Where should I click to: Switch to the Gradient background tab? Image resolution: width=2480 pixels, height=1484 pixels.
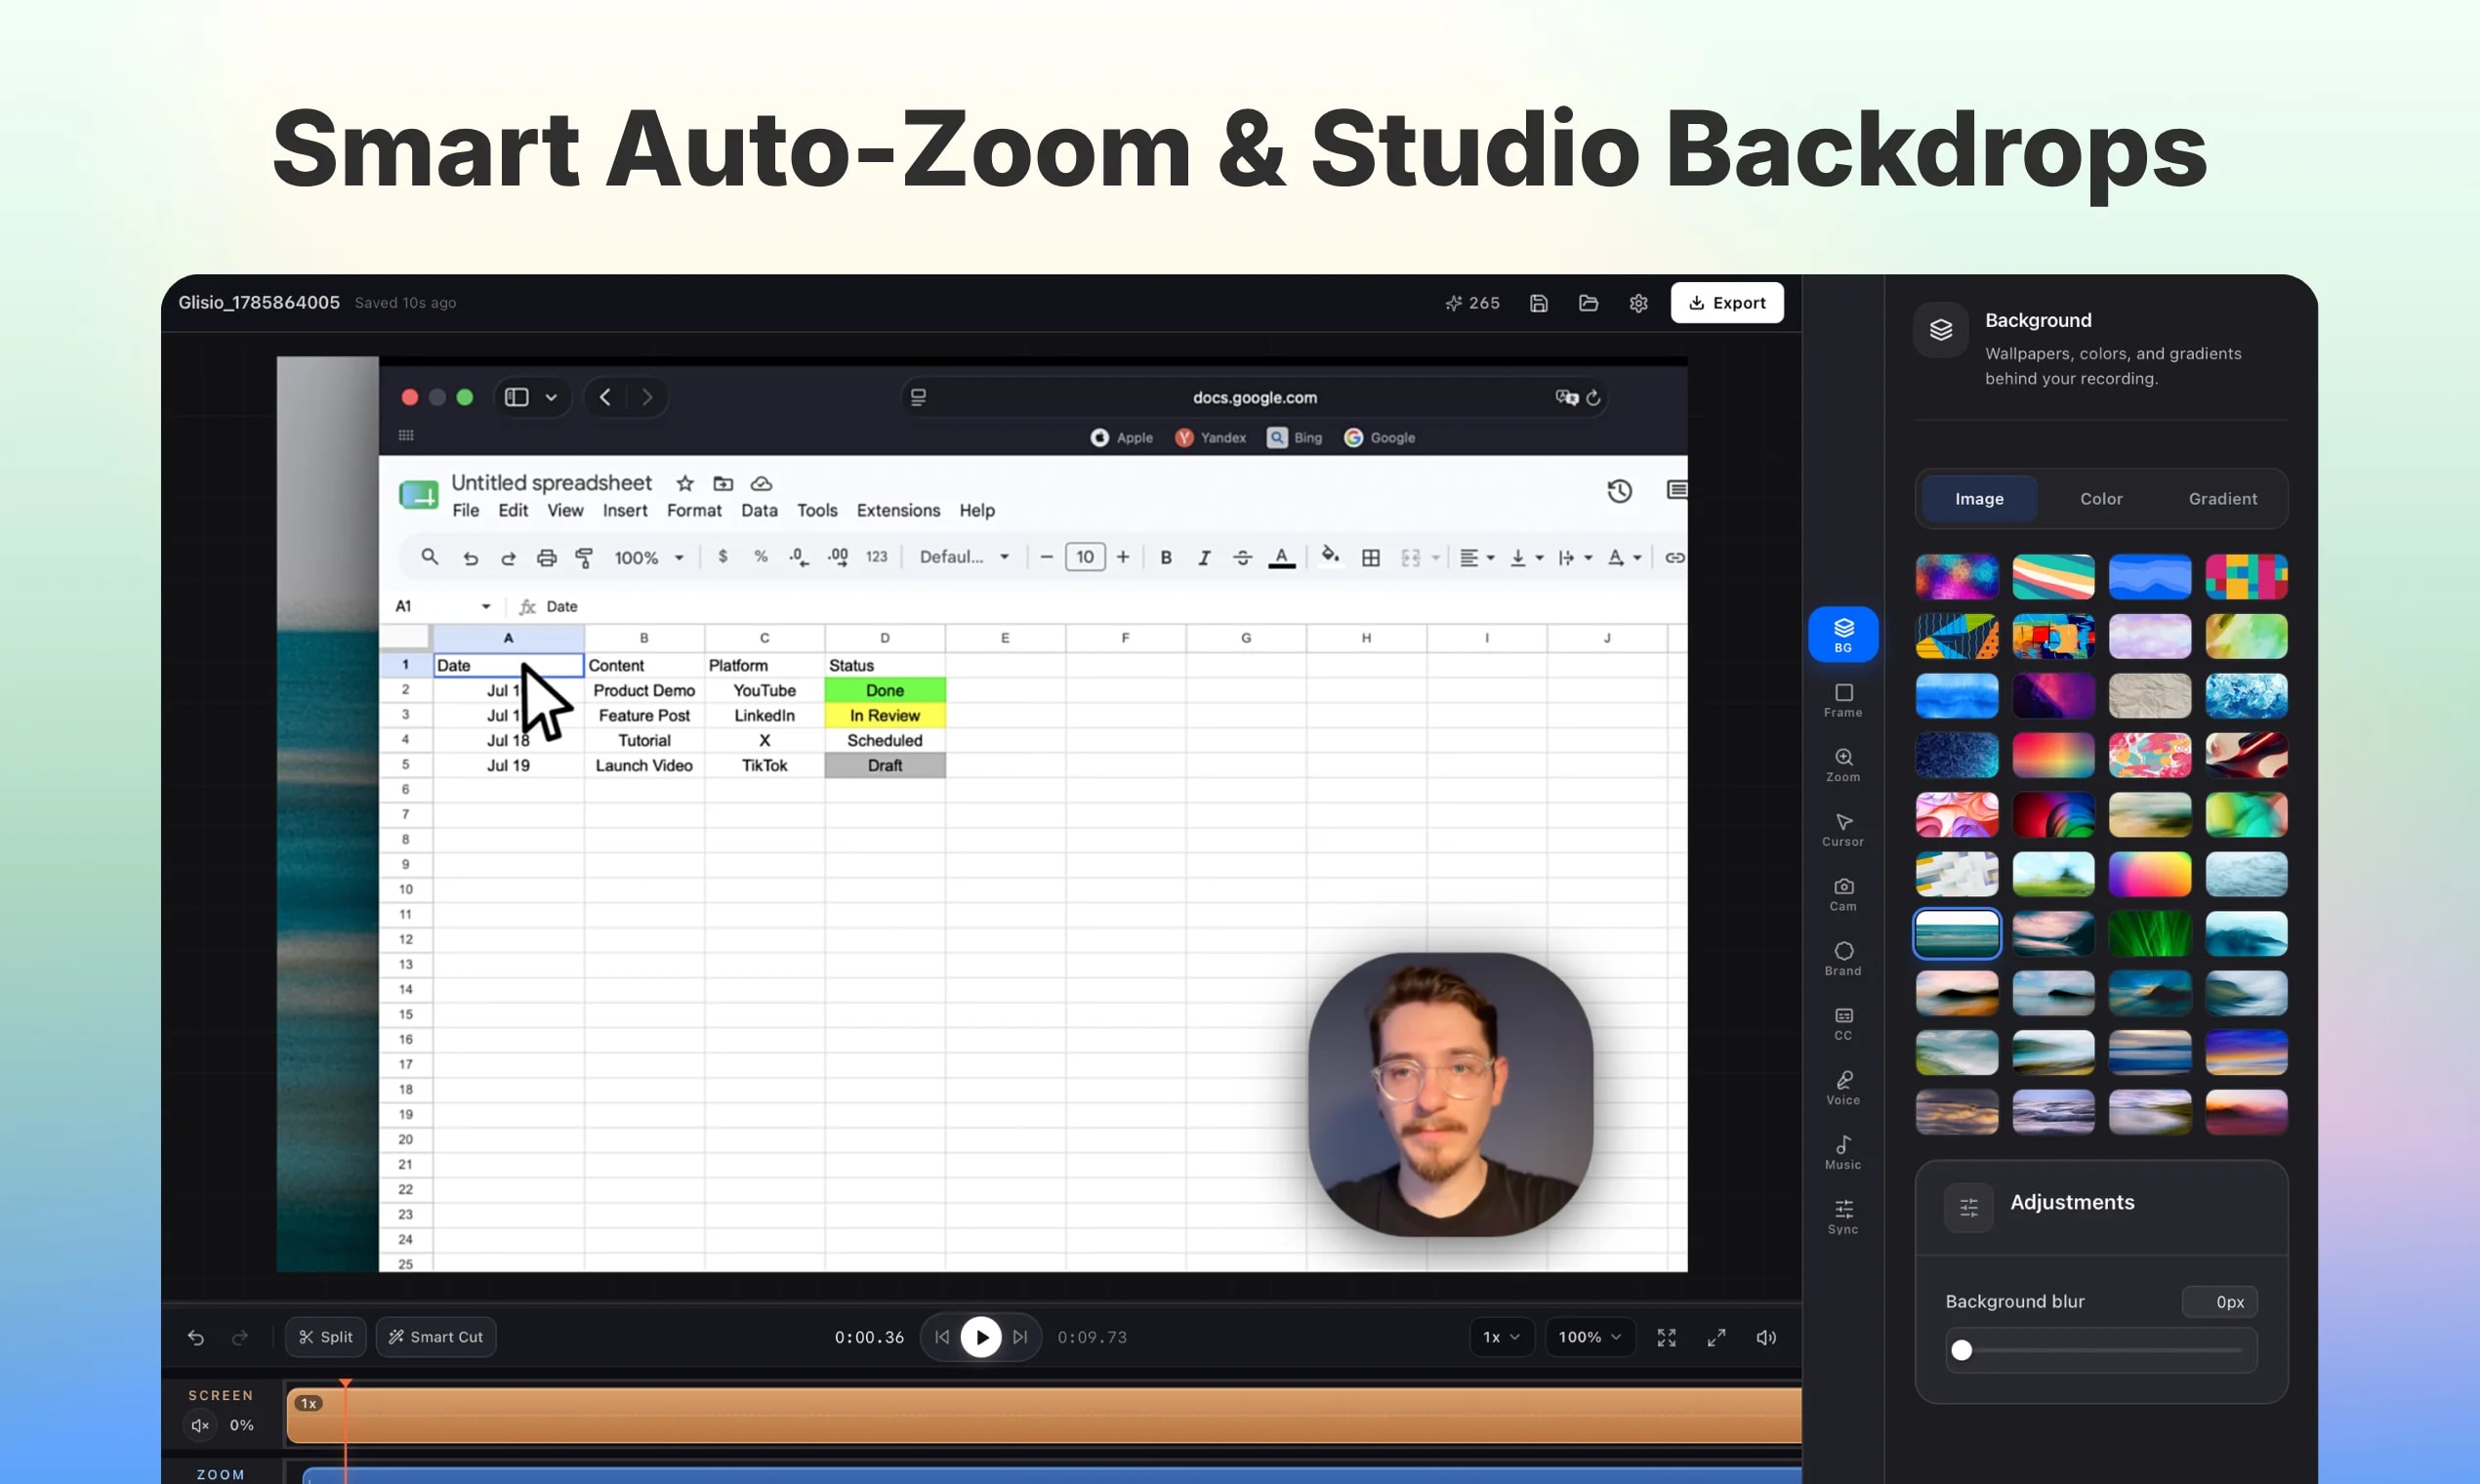pyautogui.click(x=2222, y=498)
